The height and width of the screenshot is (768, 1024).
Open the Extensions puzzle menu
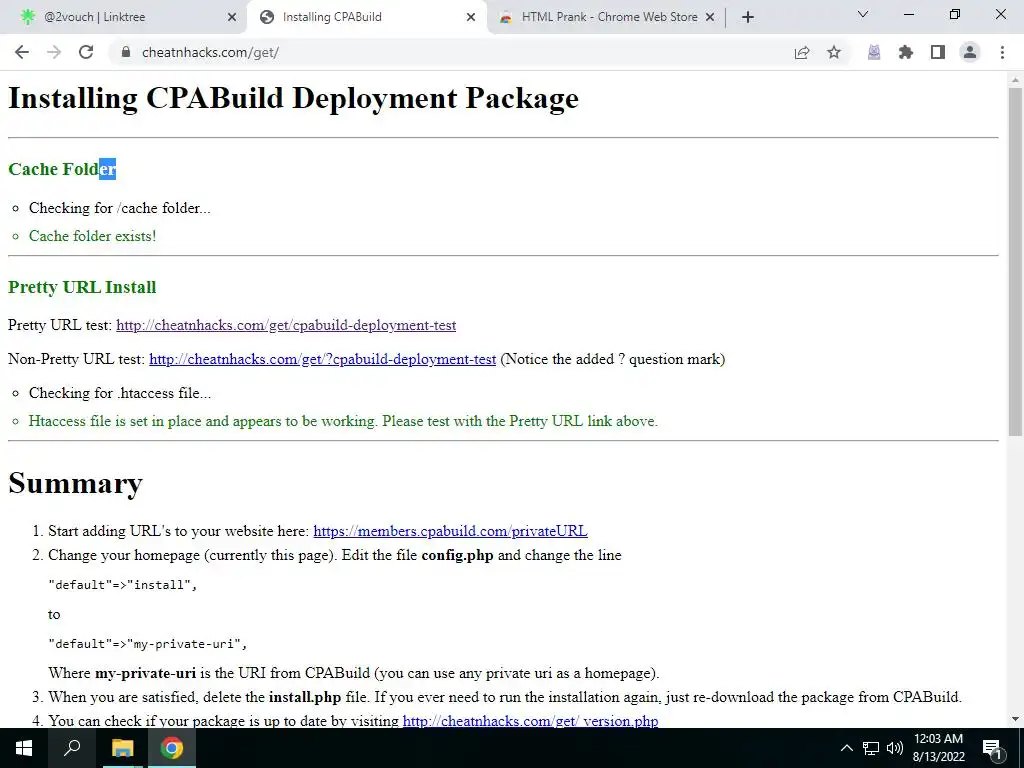(906, 52)
